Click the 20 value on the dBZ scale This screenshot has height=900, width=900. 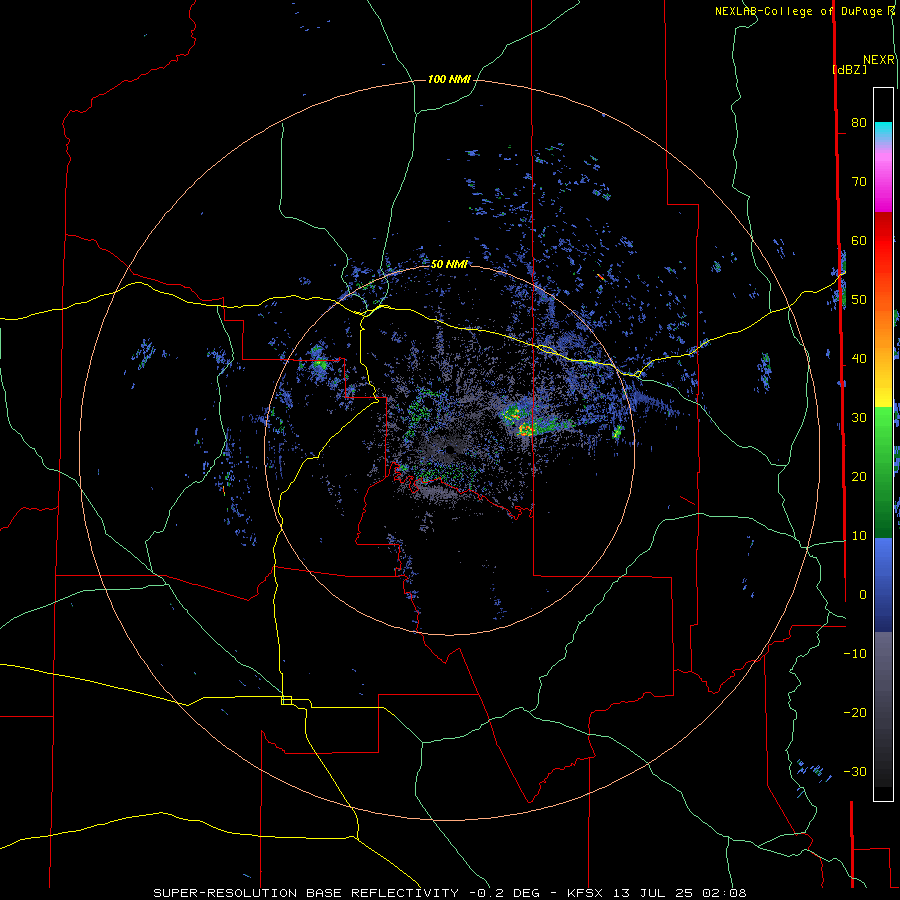(859, 477)
